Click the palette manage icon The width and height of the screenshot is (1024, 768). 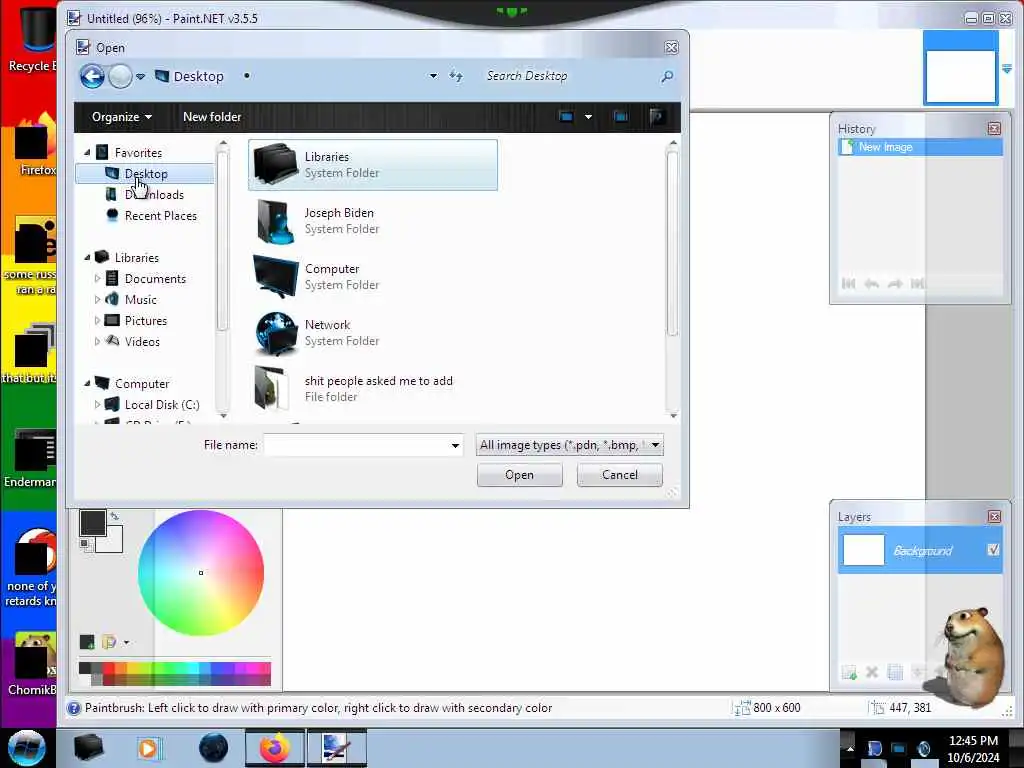109,642
